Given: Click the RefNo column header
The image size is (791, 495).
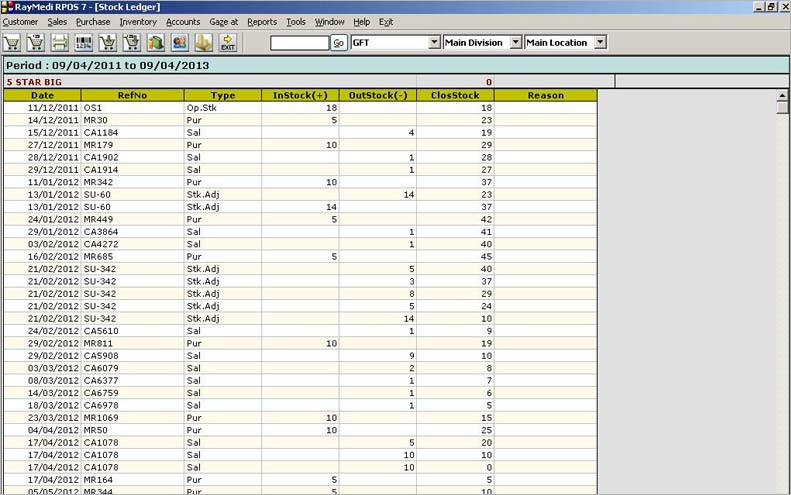Looking at the screenshot, I should click(x=133, y=95).
